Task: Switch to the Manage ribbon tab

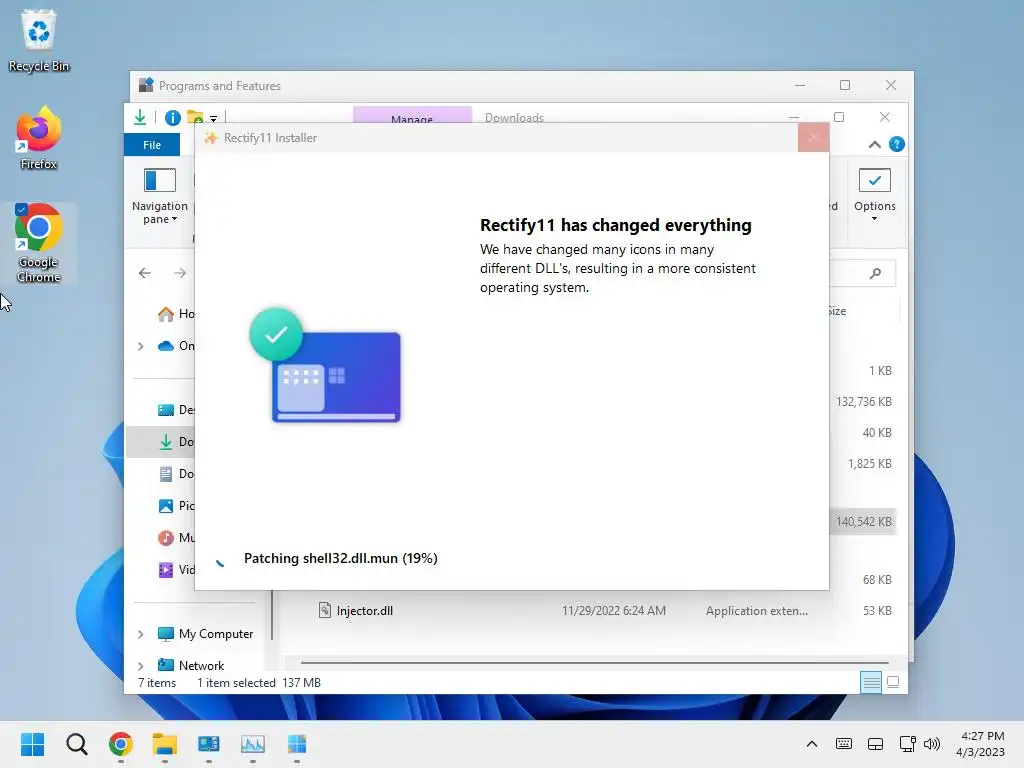Action: point(412,115)
